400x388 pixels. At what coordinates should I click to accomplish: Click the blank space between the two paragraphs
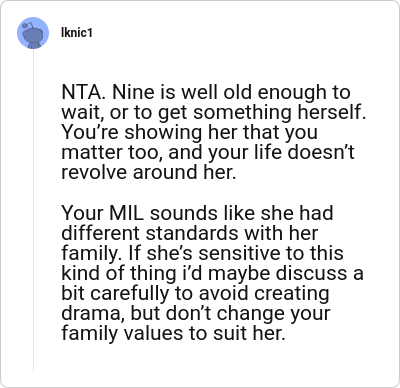213,192
